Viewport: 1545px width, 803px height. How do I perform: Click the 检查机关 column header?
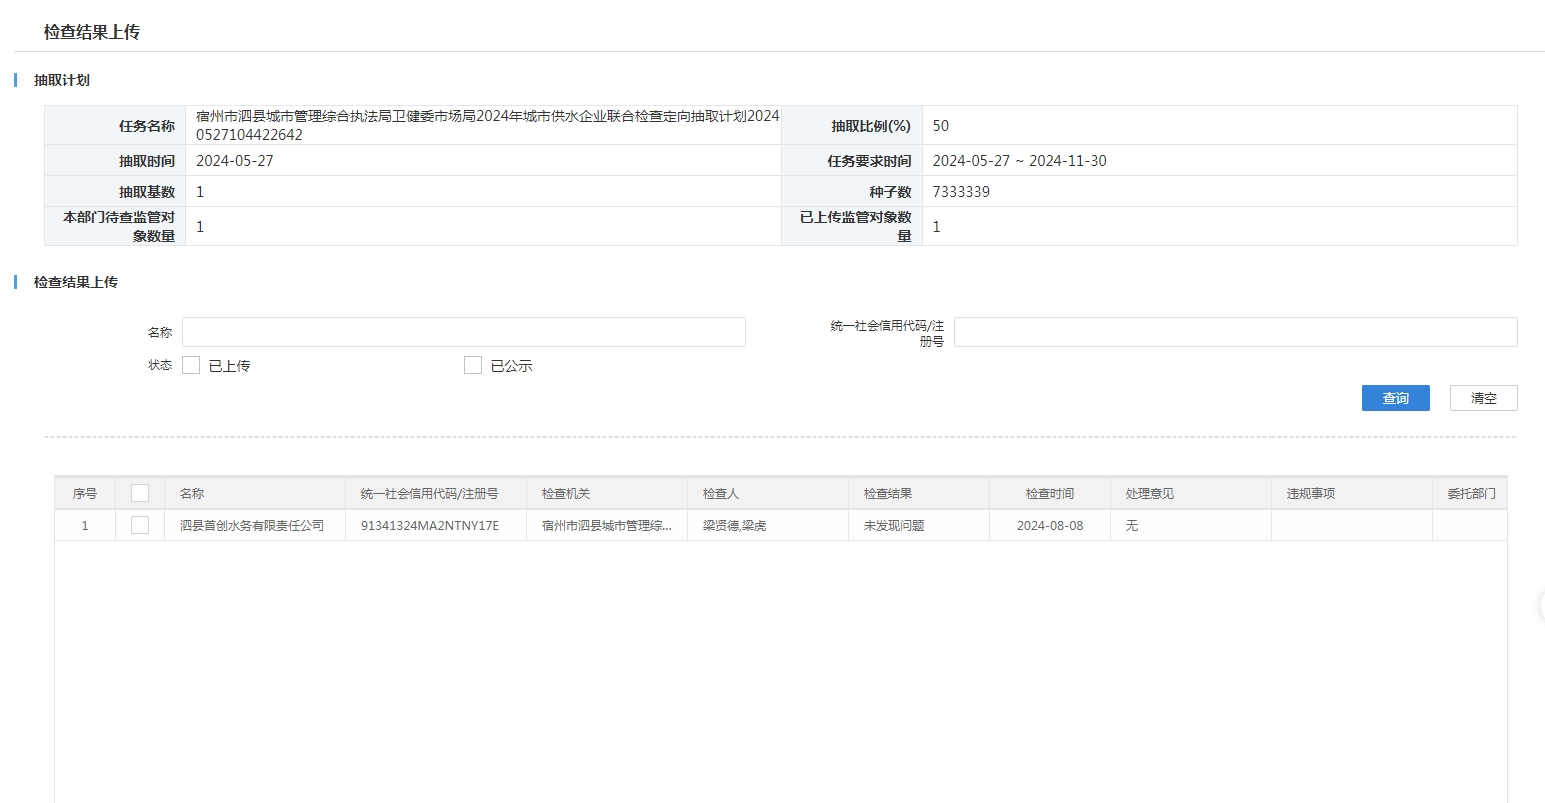click(x=566, y=494)
